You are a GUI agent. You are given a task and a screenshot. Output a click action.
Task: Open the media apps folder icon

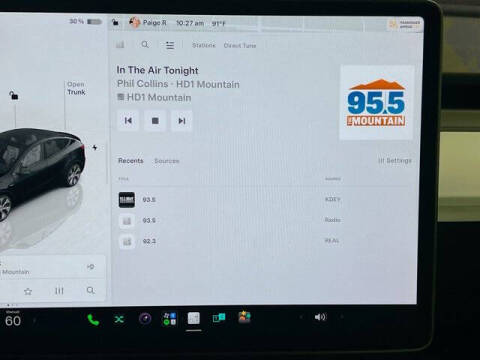(x=169, y=319)
